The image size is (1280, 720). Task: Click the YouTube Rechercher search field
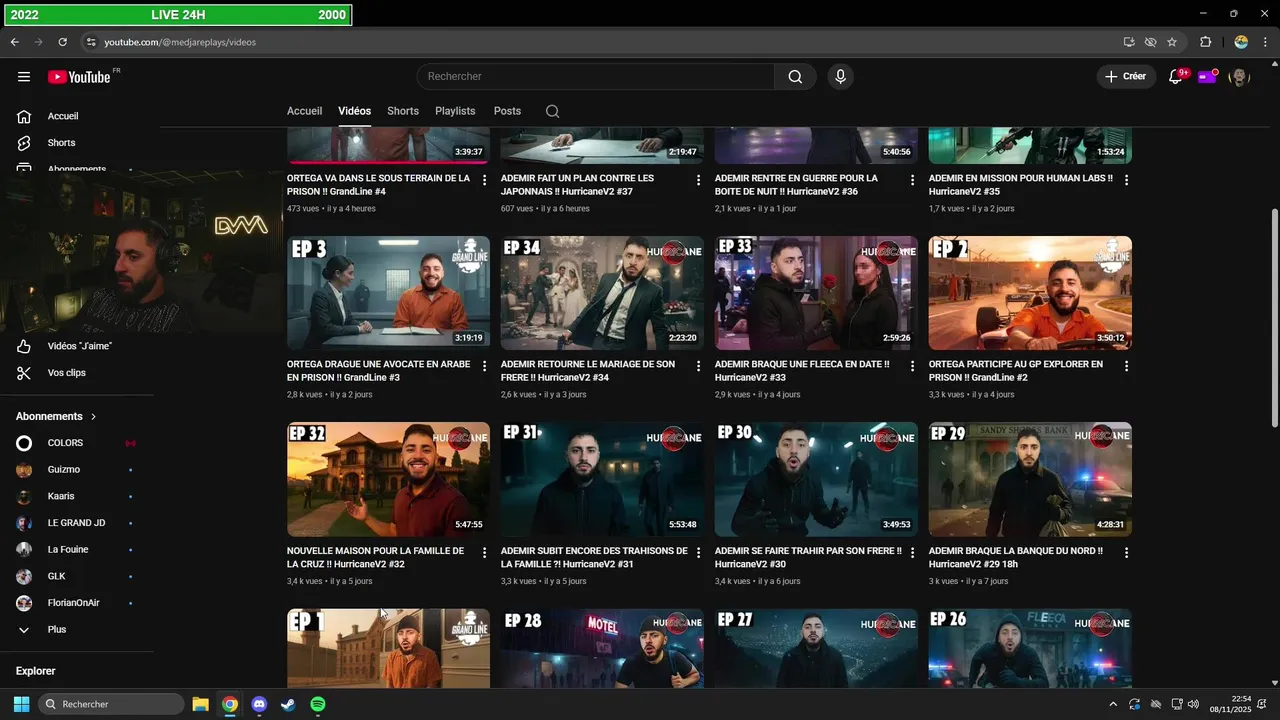pos(595,77)
